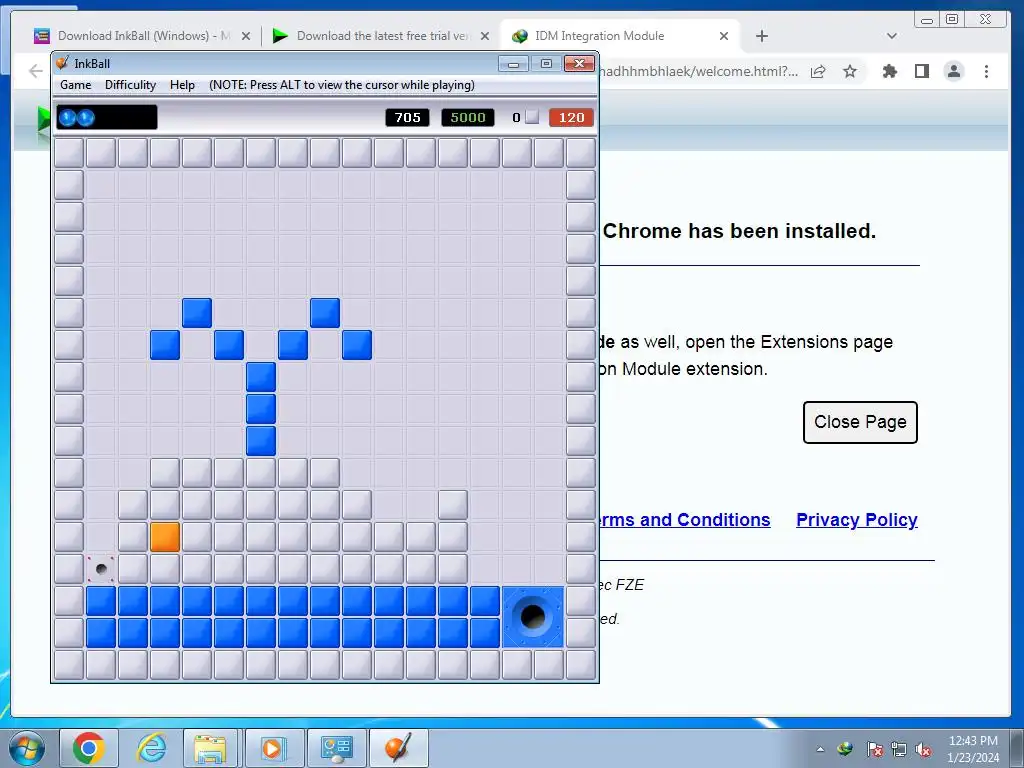Image resolution: width=1024 pixels, height=768 pixels.
Task: Close the InkBall window
Action: tap(579, 63)
